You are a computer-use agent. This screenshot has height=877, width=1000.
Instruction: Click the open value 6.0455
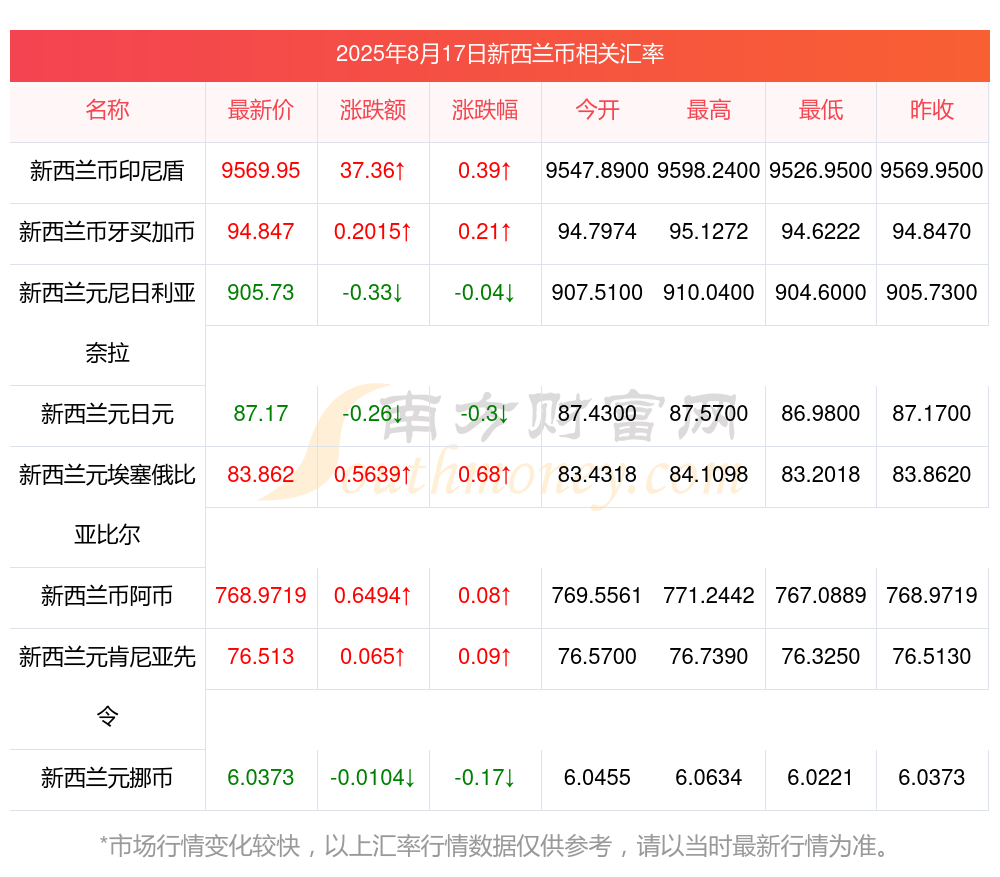click(x=597, y=778)
